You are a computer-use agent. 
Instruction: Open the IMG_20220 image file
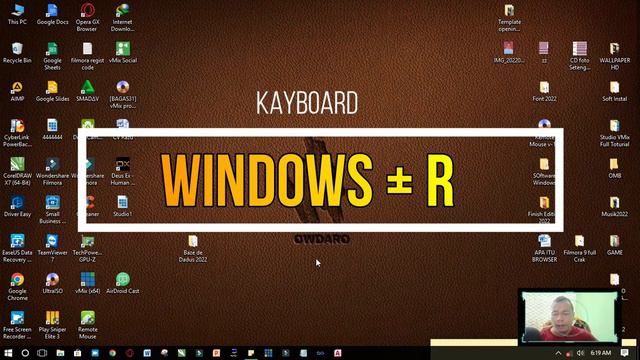(509, 53)
